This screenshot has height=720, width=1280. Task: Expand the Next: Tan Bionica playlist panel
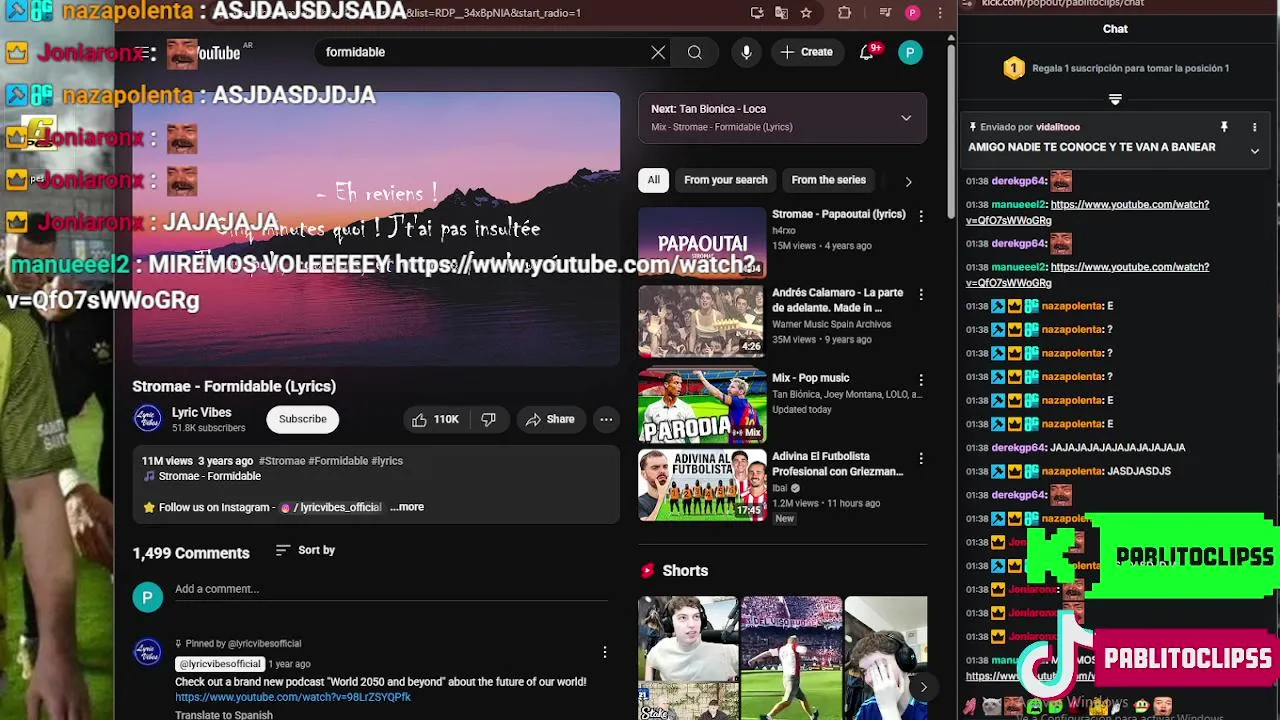(906, 118)
